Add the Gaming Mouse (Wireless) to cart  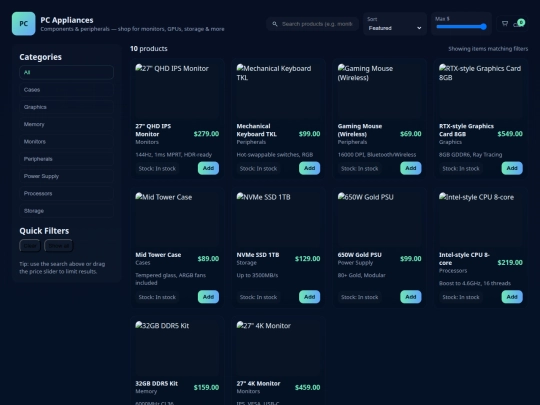[x=411, y=168]
